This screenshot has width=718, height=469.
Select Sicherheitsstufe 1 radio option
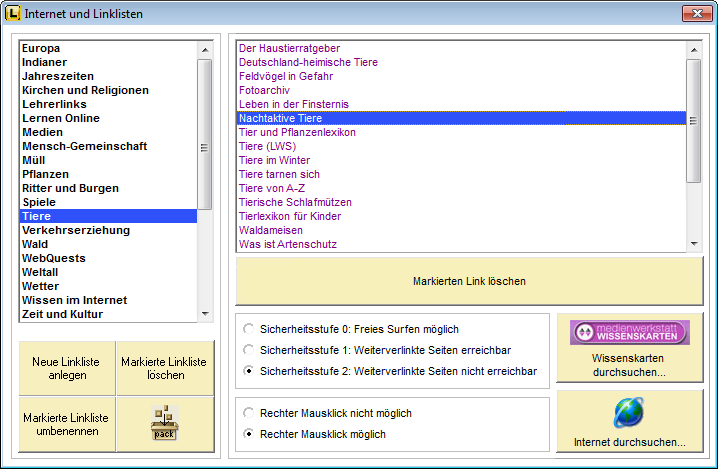(248, 350)
